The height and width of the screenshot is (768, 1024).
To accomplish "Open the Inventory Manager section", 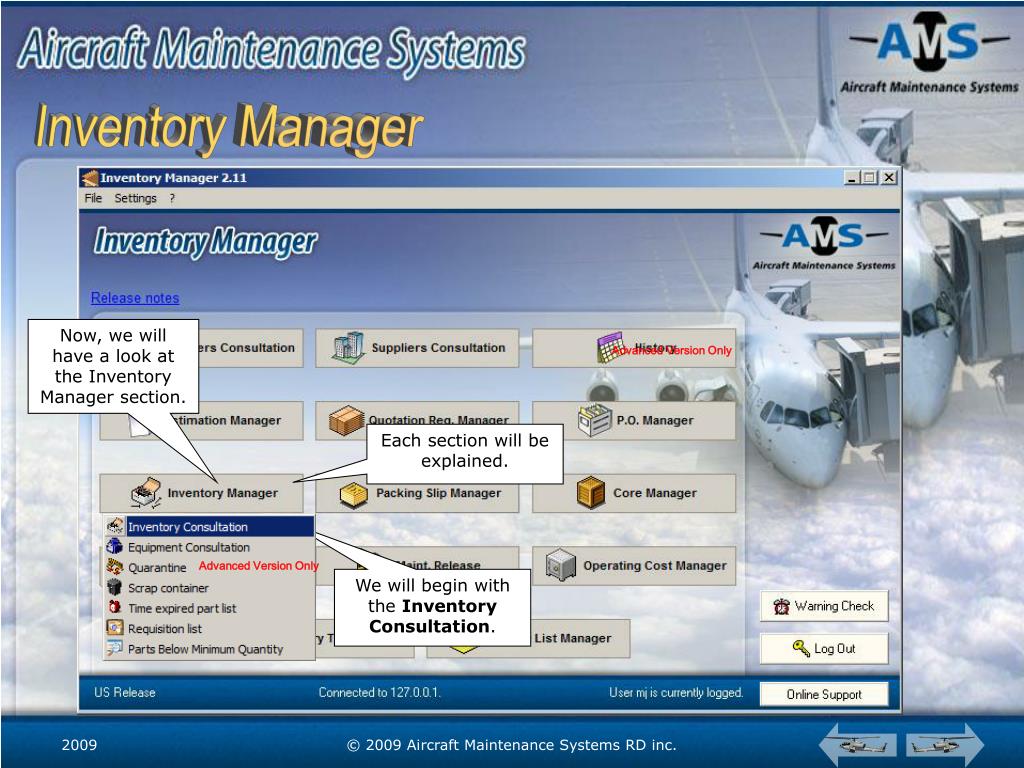I will tap(201, 493).
